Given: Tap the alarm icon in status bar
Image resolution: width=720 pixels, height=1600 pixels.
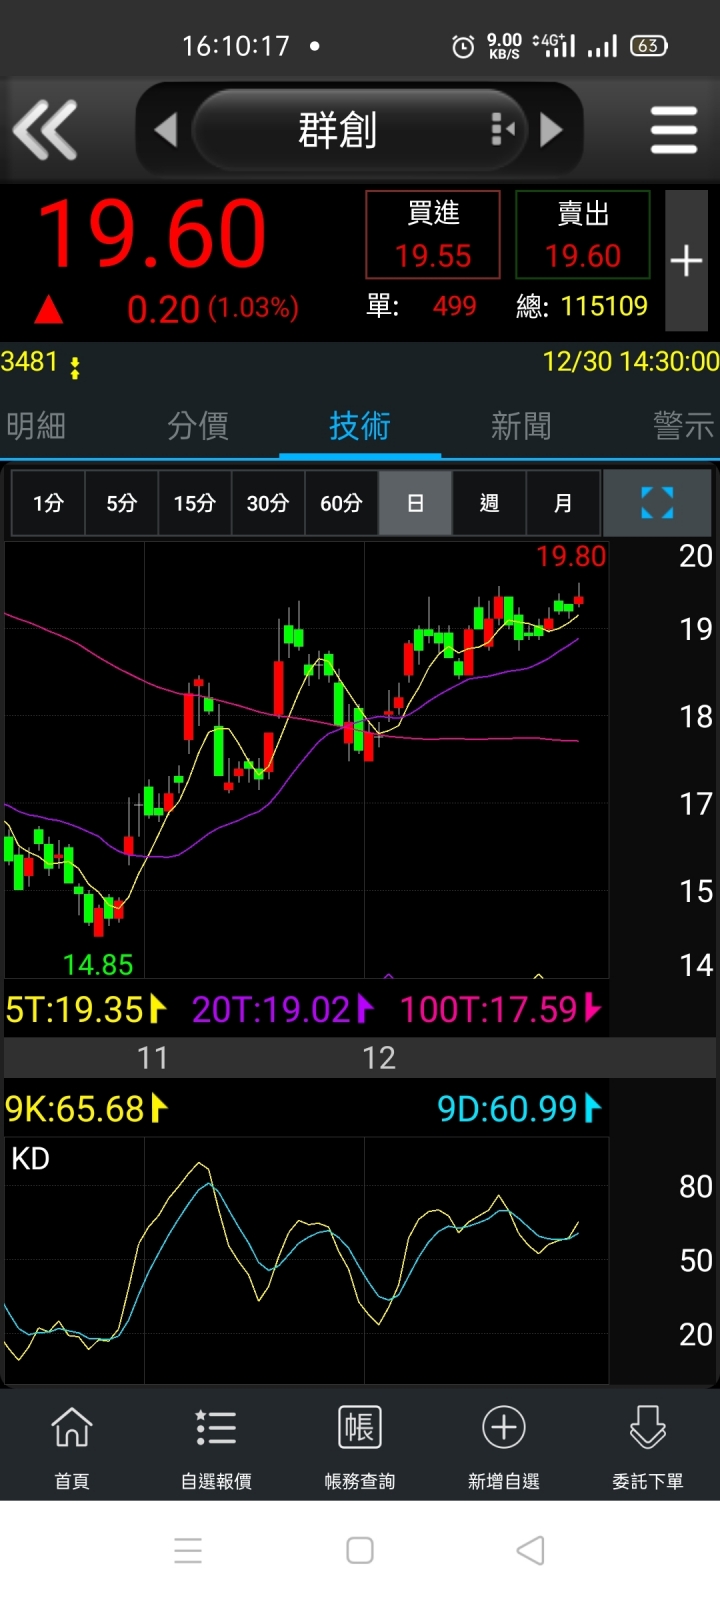Looking at the screenshot, I should click(x=463, y=46).
